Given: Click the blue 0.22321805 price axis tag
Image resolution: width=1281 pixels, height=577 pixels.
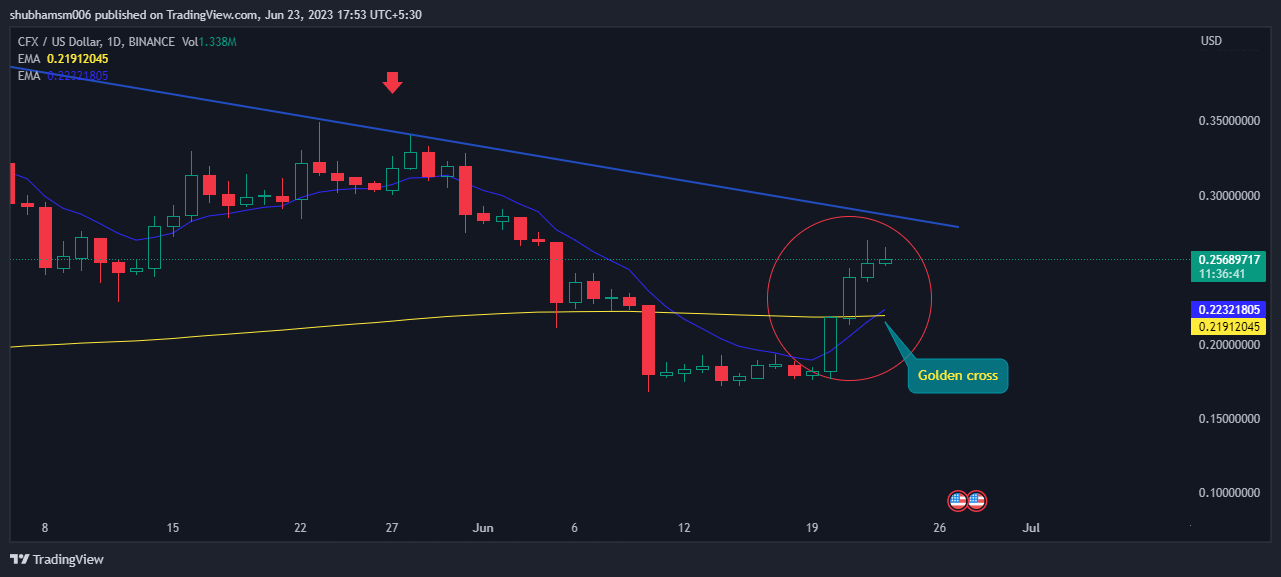Looking at the screenshot, I should tap(1231, 310).
